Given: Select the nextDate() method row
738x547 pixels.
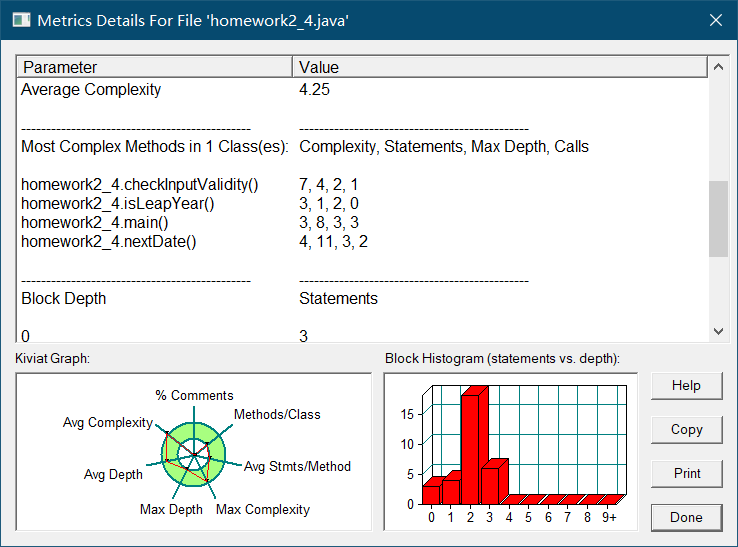Looking at the screenshot, I should click(x=361, y=241).
